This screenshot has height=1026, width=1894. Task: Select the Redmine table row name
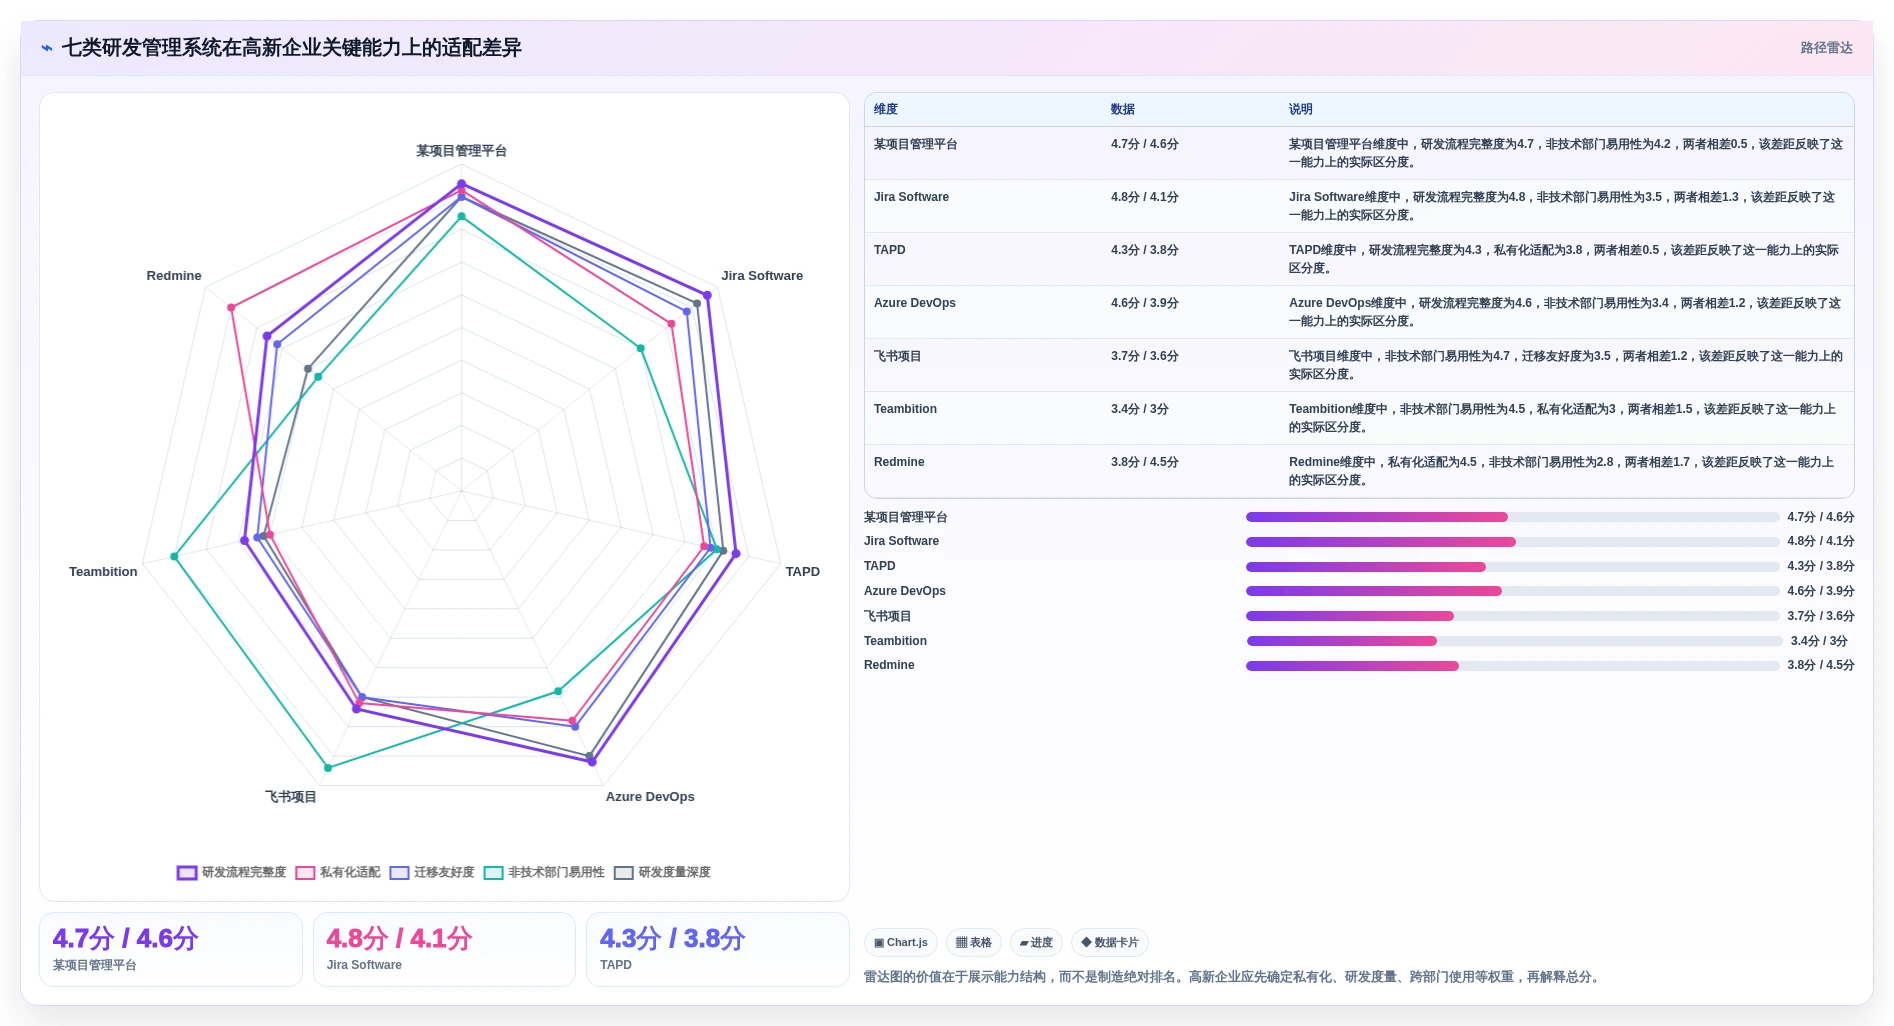pyautogui.click(x=898, y=462)
